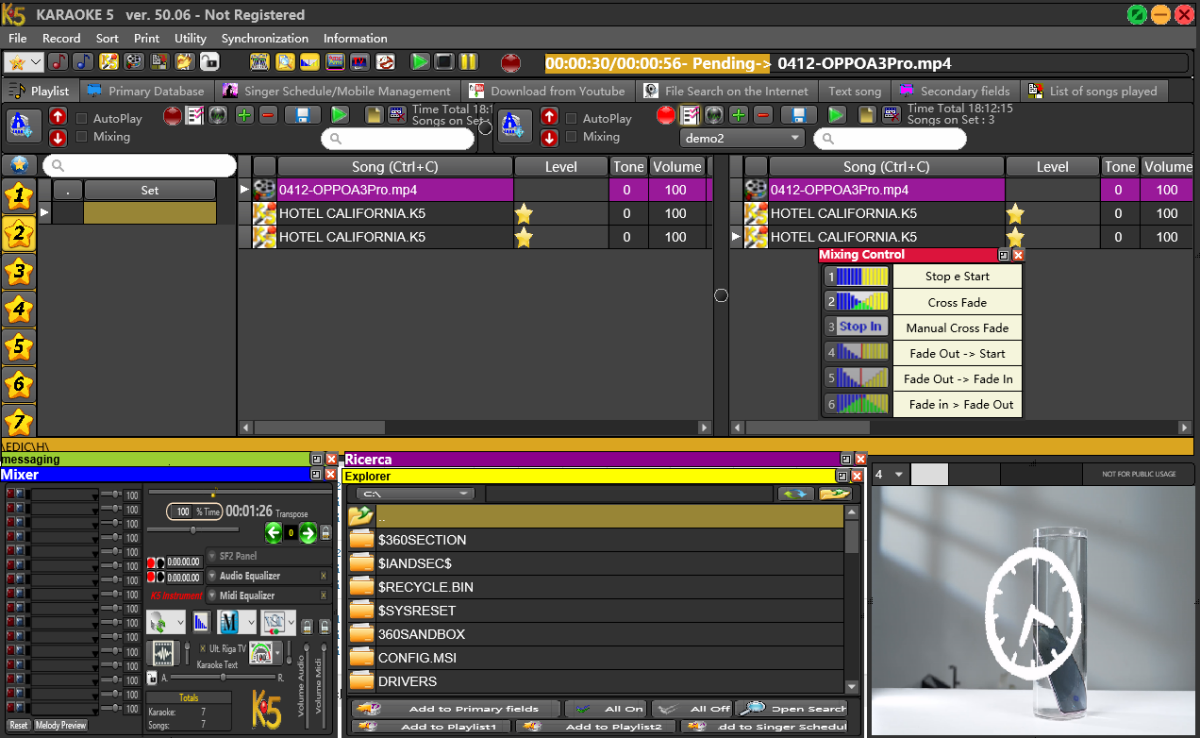The width and height of the screenshot is (1200, 738).
Task: Click the transpose up green right arrow
Action: click(x=308, y=533)
